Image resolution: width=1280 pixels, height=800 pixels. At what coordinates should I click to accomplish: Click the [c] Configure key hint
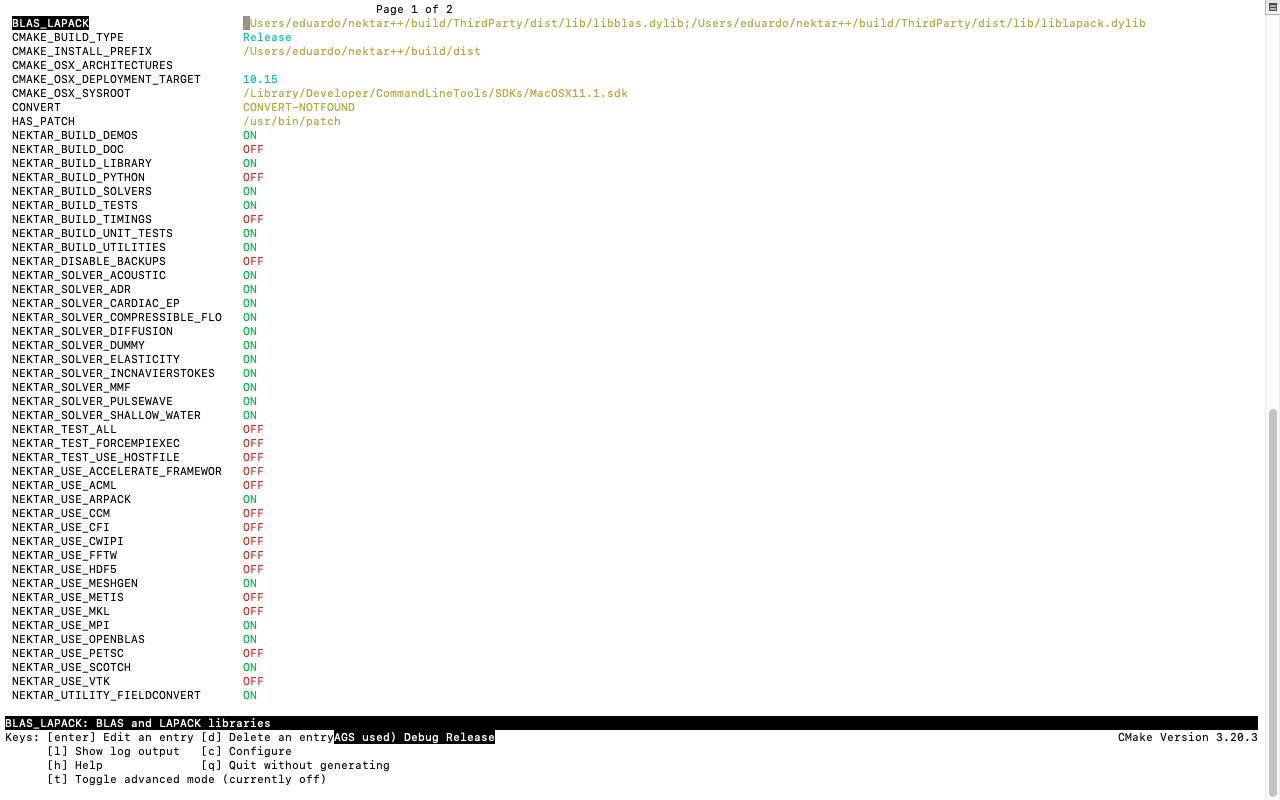246,751
